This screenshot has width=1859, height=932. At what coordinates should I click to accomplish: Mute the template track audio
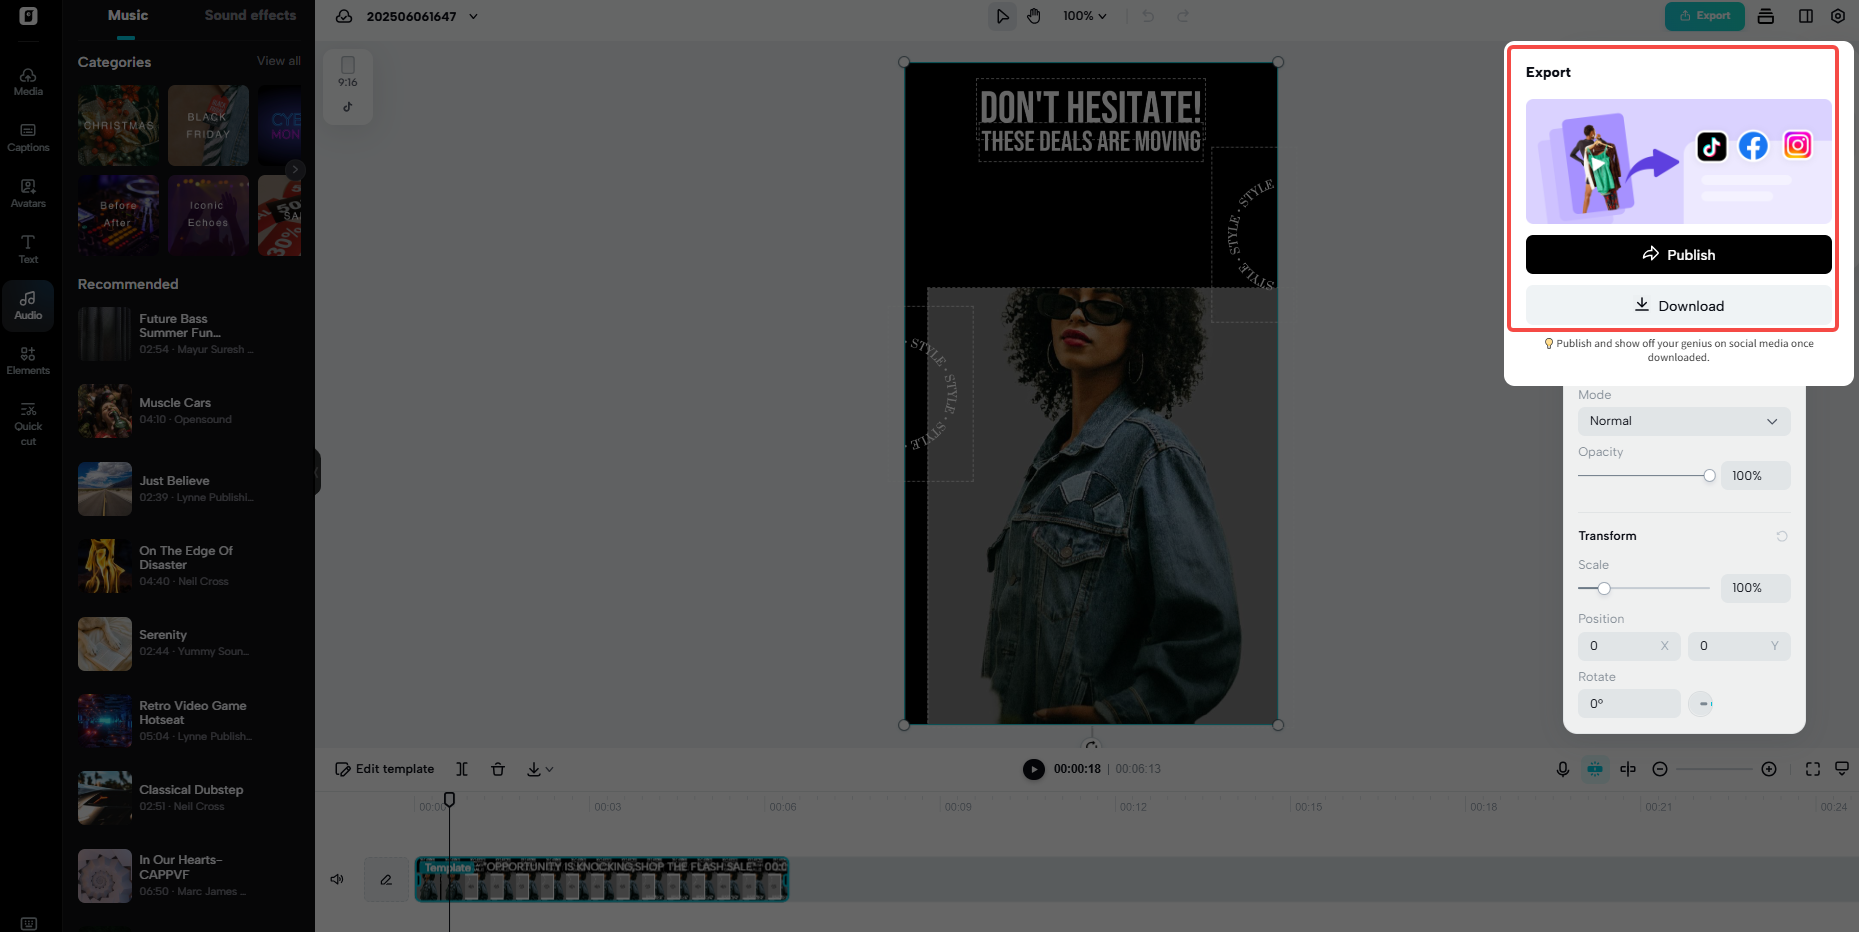pos(337,879)
